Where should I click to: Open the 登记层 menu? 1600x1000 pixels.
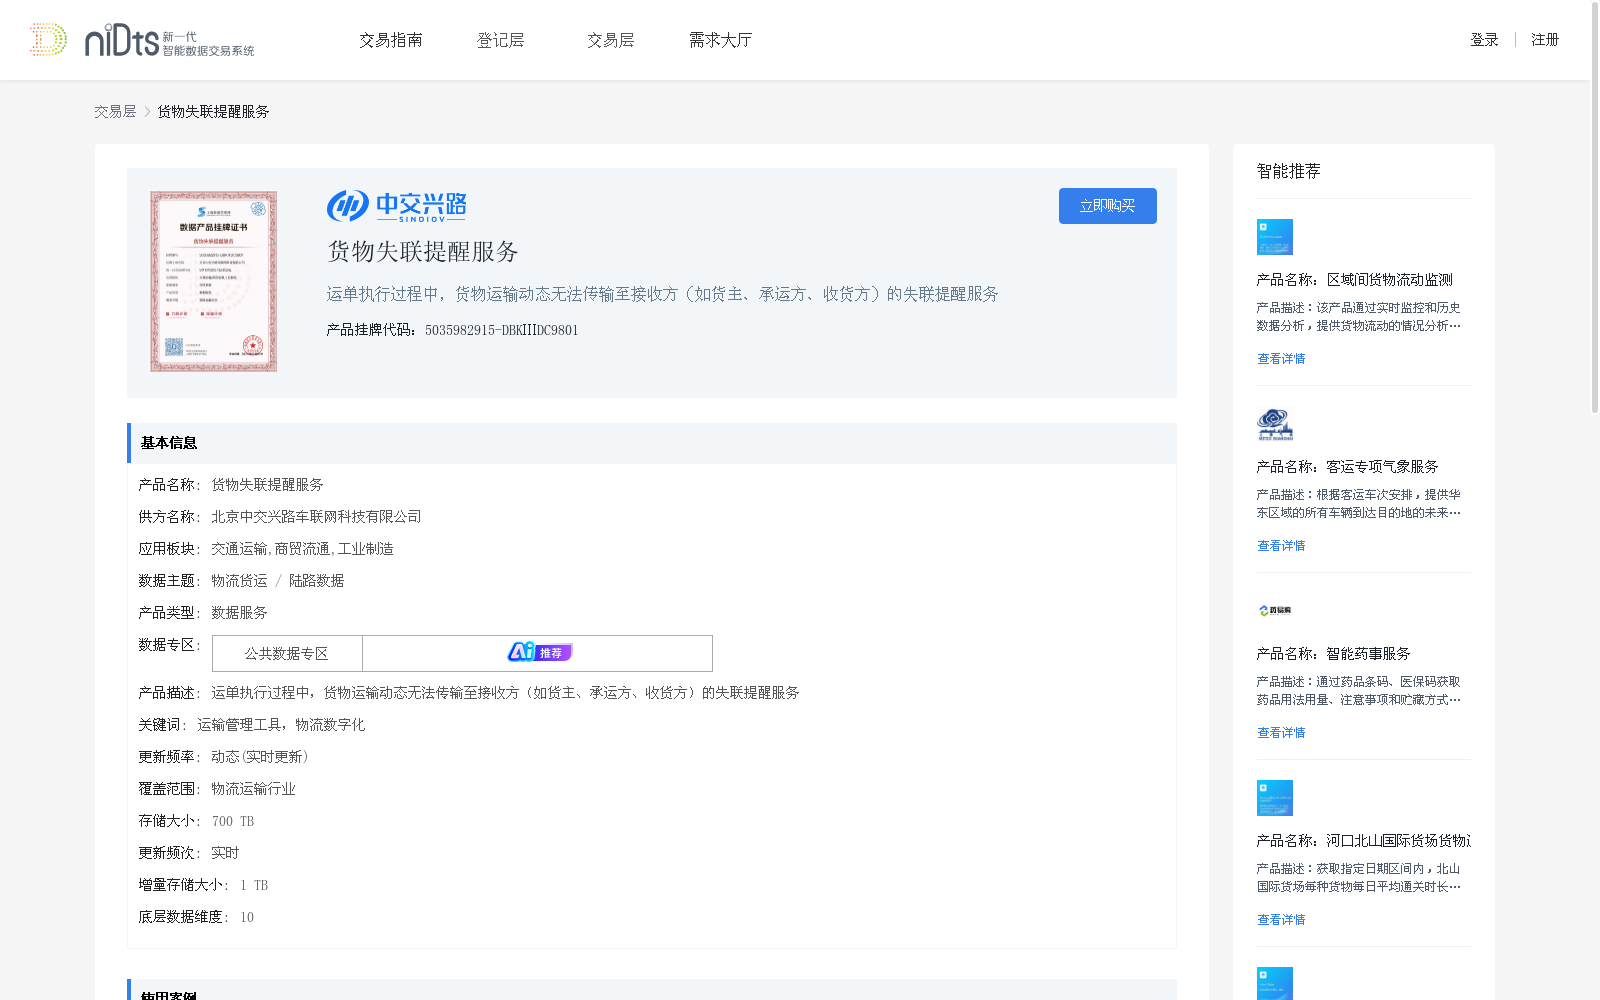(x=501, y=40)
